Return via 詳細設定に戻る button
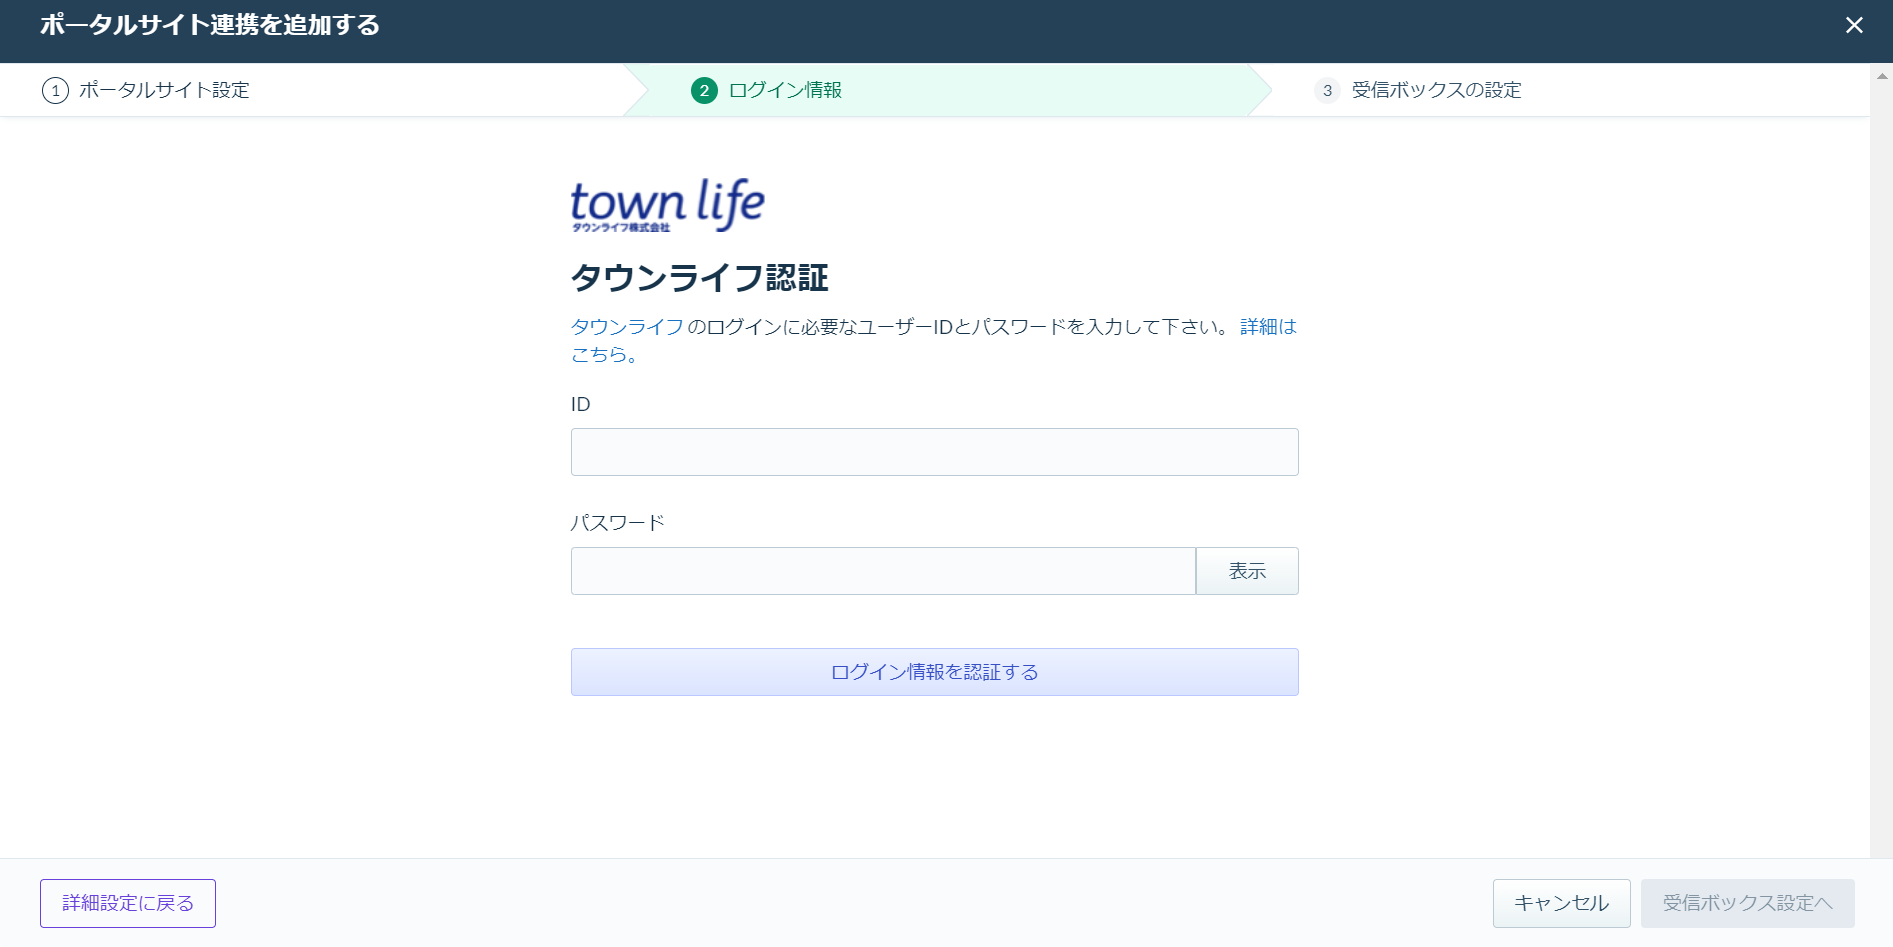1893x947 pixels. click(x=128, y=903)
